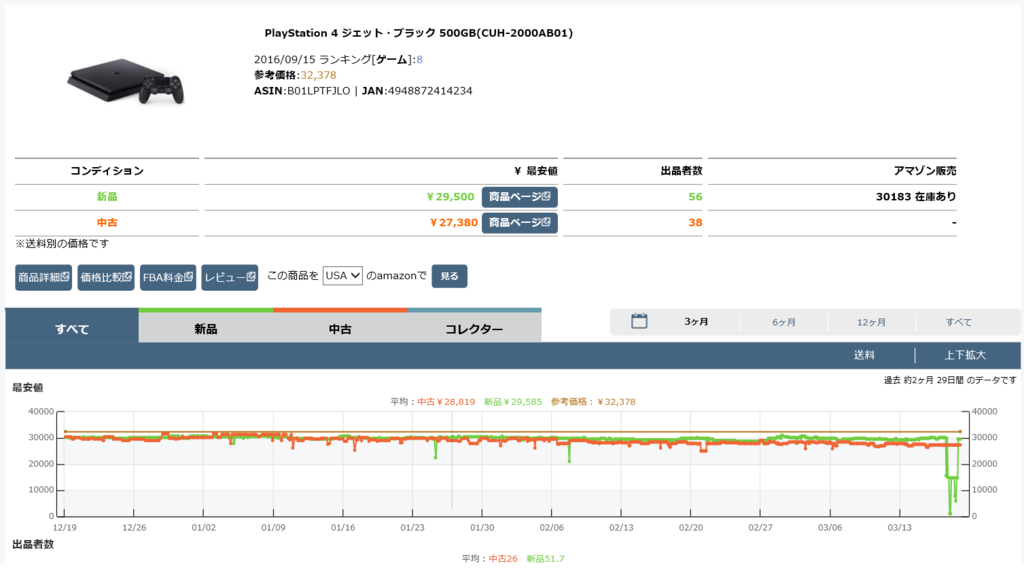This screenshot has height=574, width=1024.
Task: Switch to the すべて condition tab
Action: (x=72, y=325)
